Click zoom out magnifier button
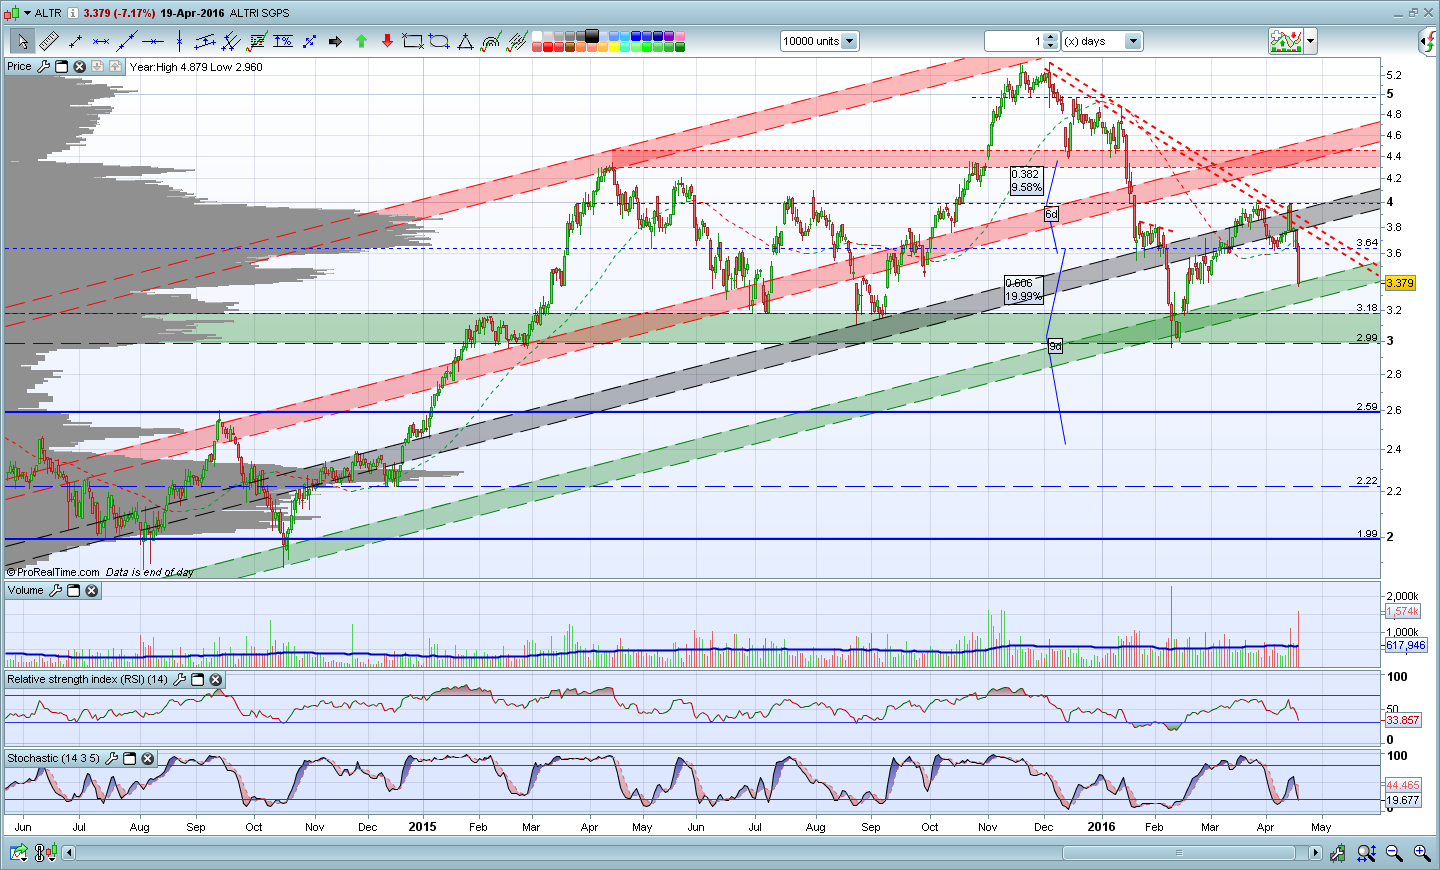 1394,853
